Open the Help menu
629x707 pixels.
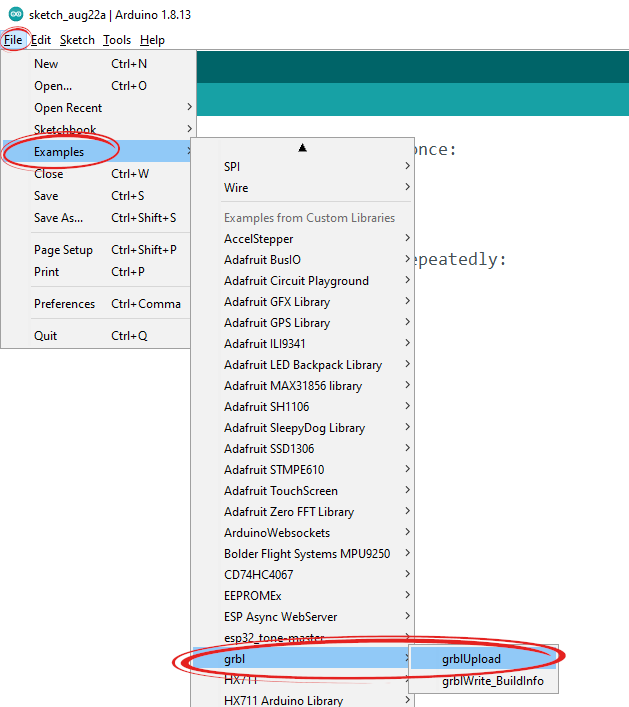click(x=152, y=40)
